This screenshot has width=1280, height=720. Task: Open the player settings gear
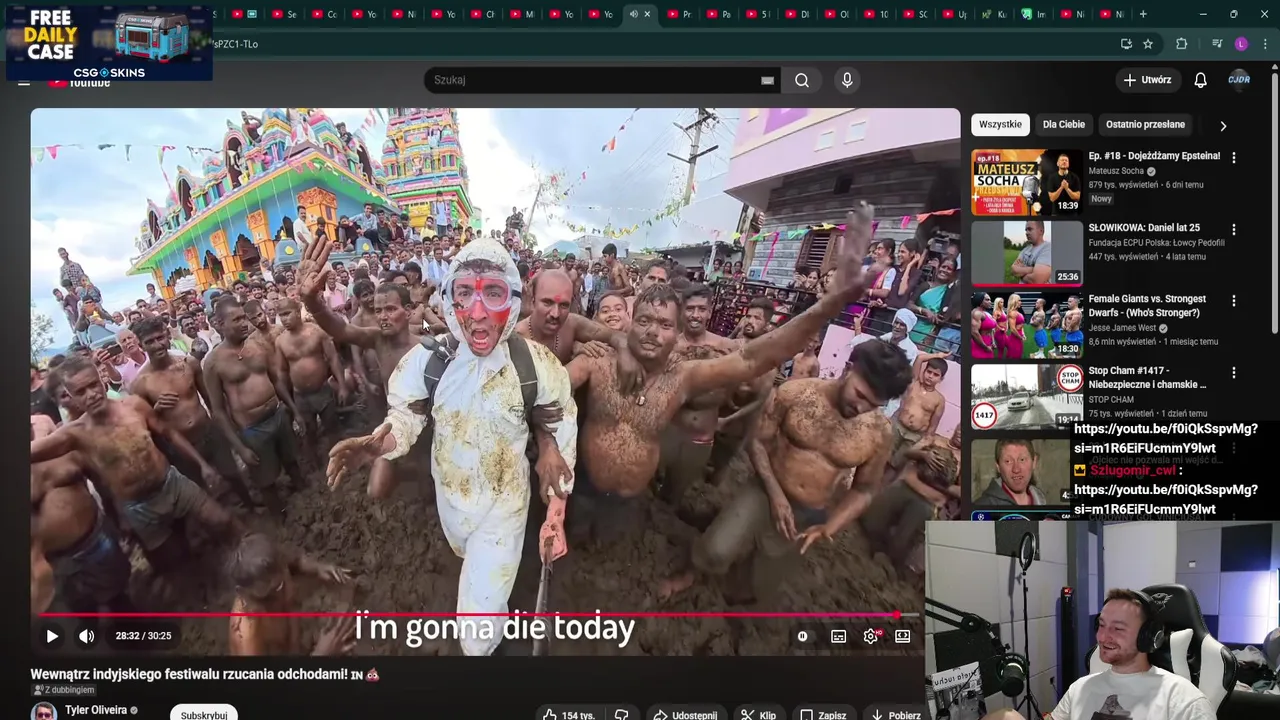point(871,636)
